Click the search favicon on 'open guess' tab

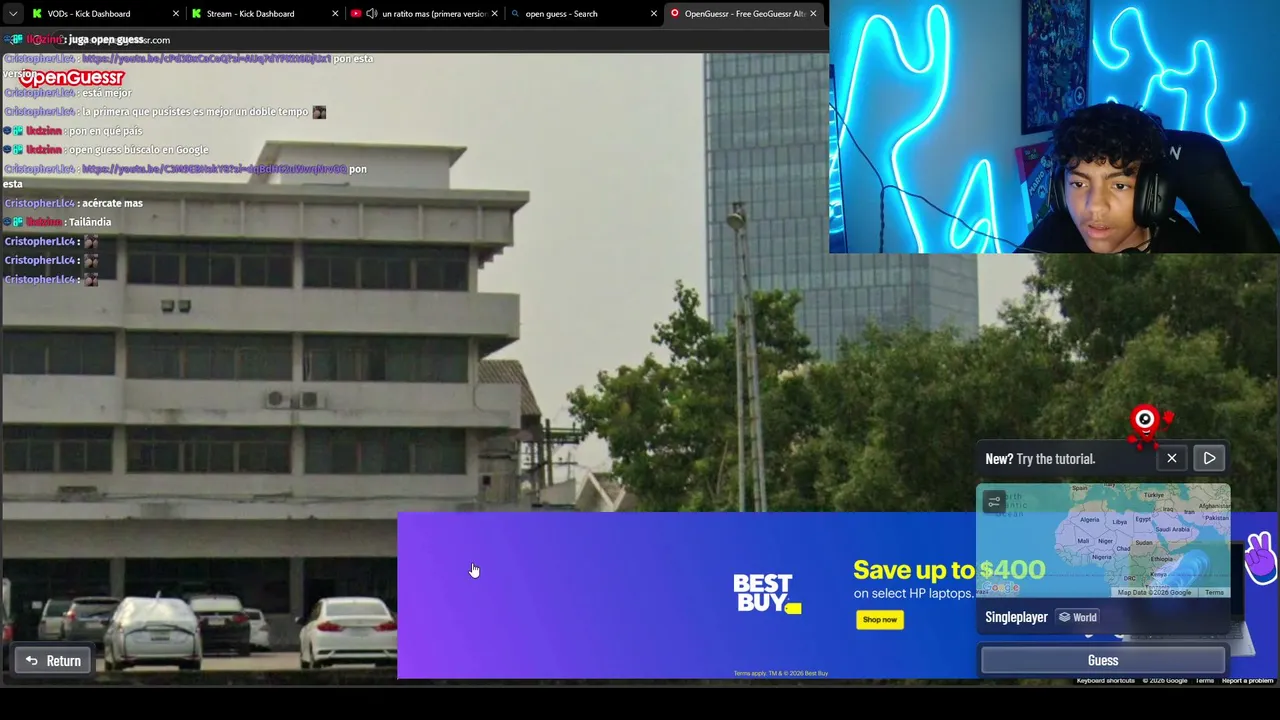tap(516, 14)
